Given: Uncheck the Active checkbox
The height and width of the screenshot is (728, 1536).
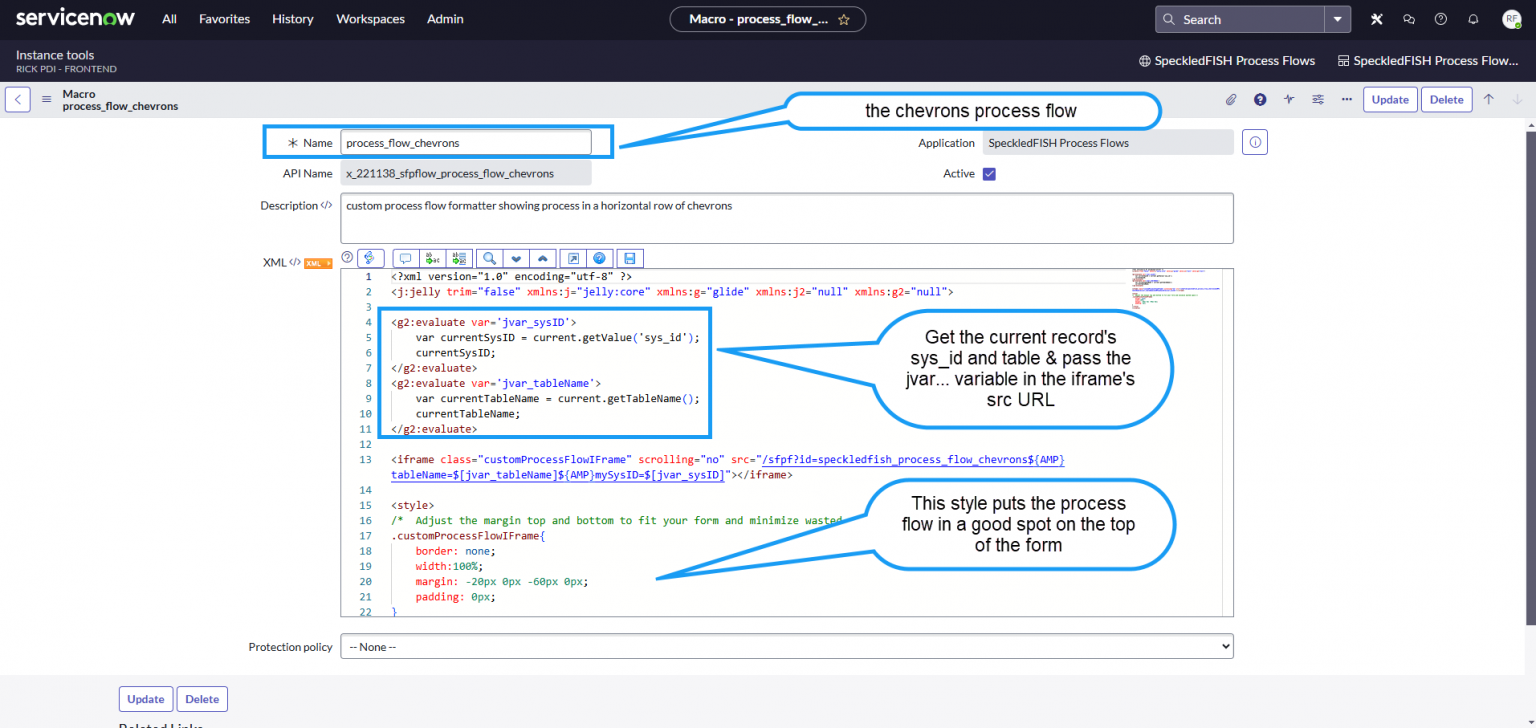Looking at the screenshot, I should pyautogui.click(x=988, y=173).
